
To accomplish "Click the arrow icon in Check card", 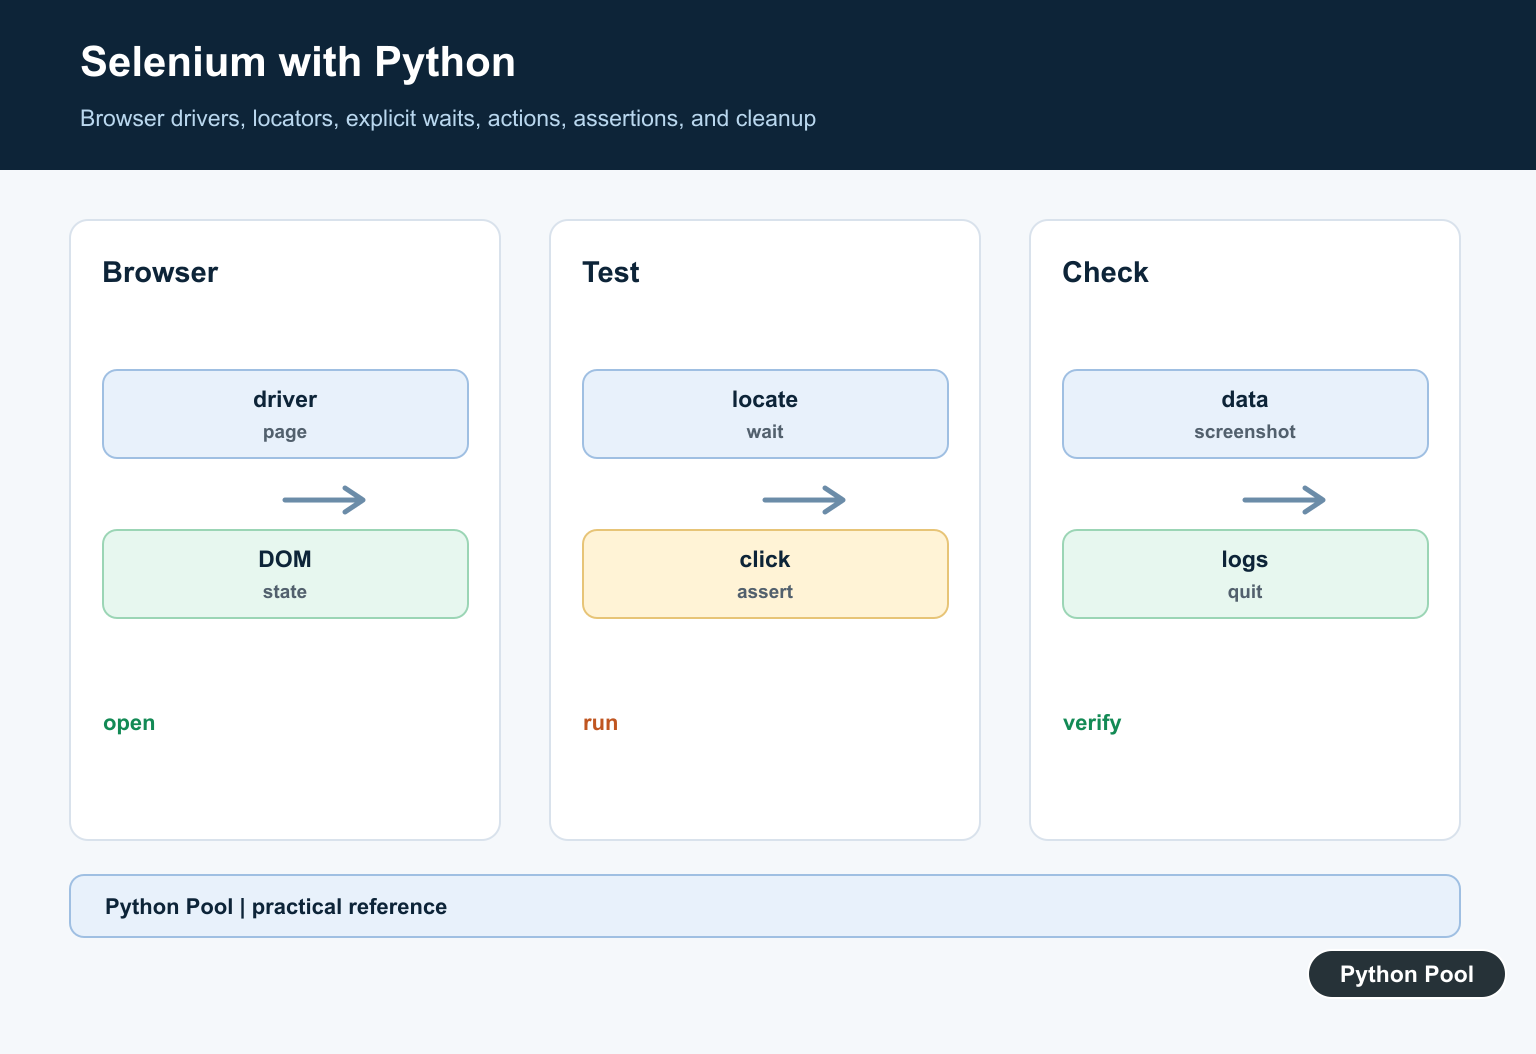I will point(1284,499).
